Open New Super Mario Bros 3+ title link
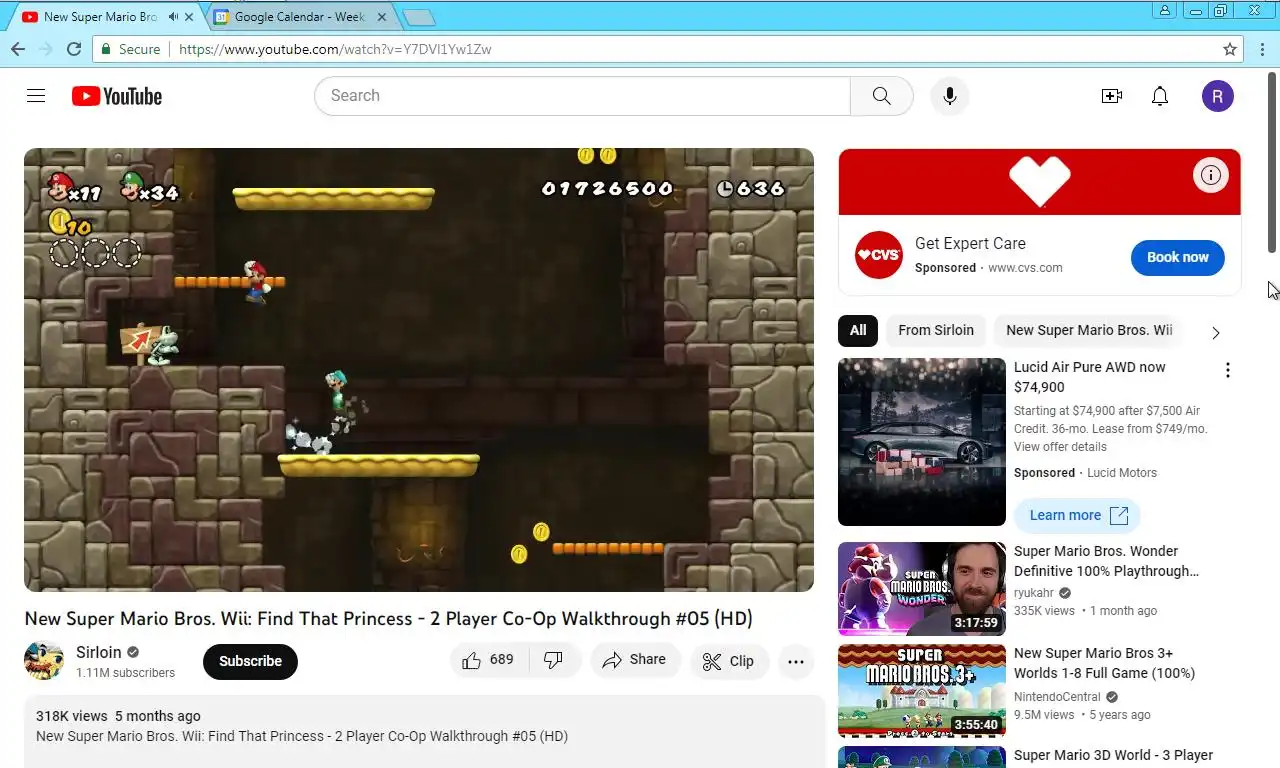Viewport: 1280px width, 768px height. tap(1104, 663)
